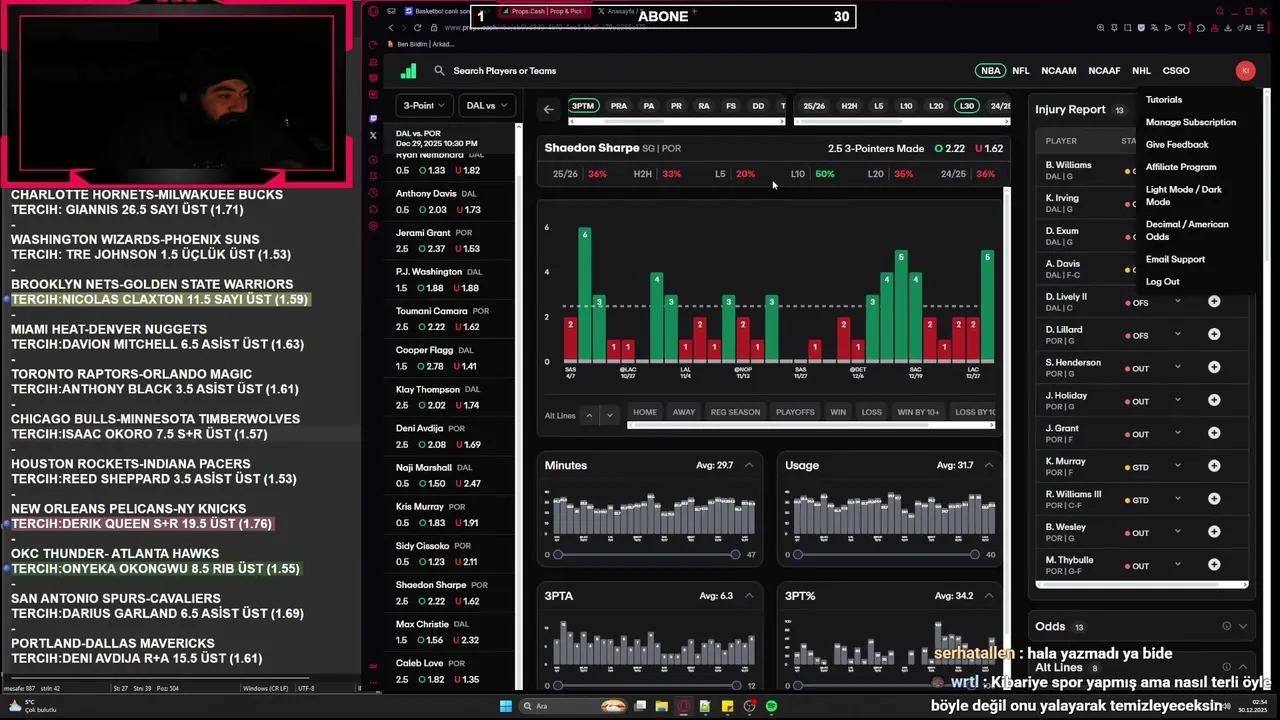1280x720 pixels.
Task: Choose Give Feedback menu item
Action: tap(1177, 145)
